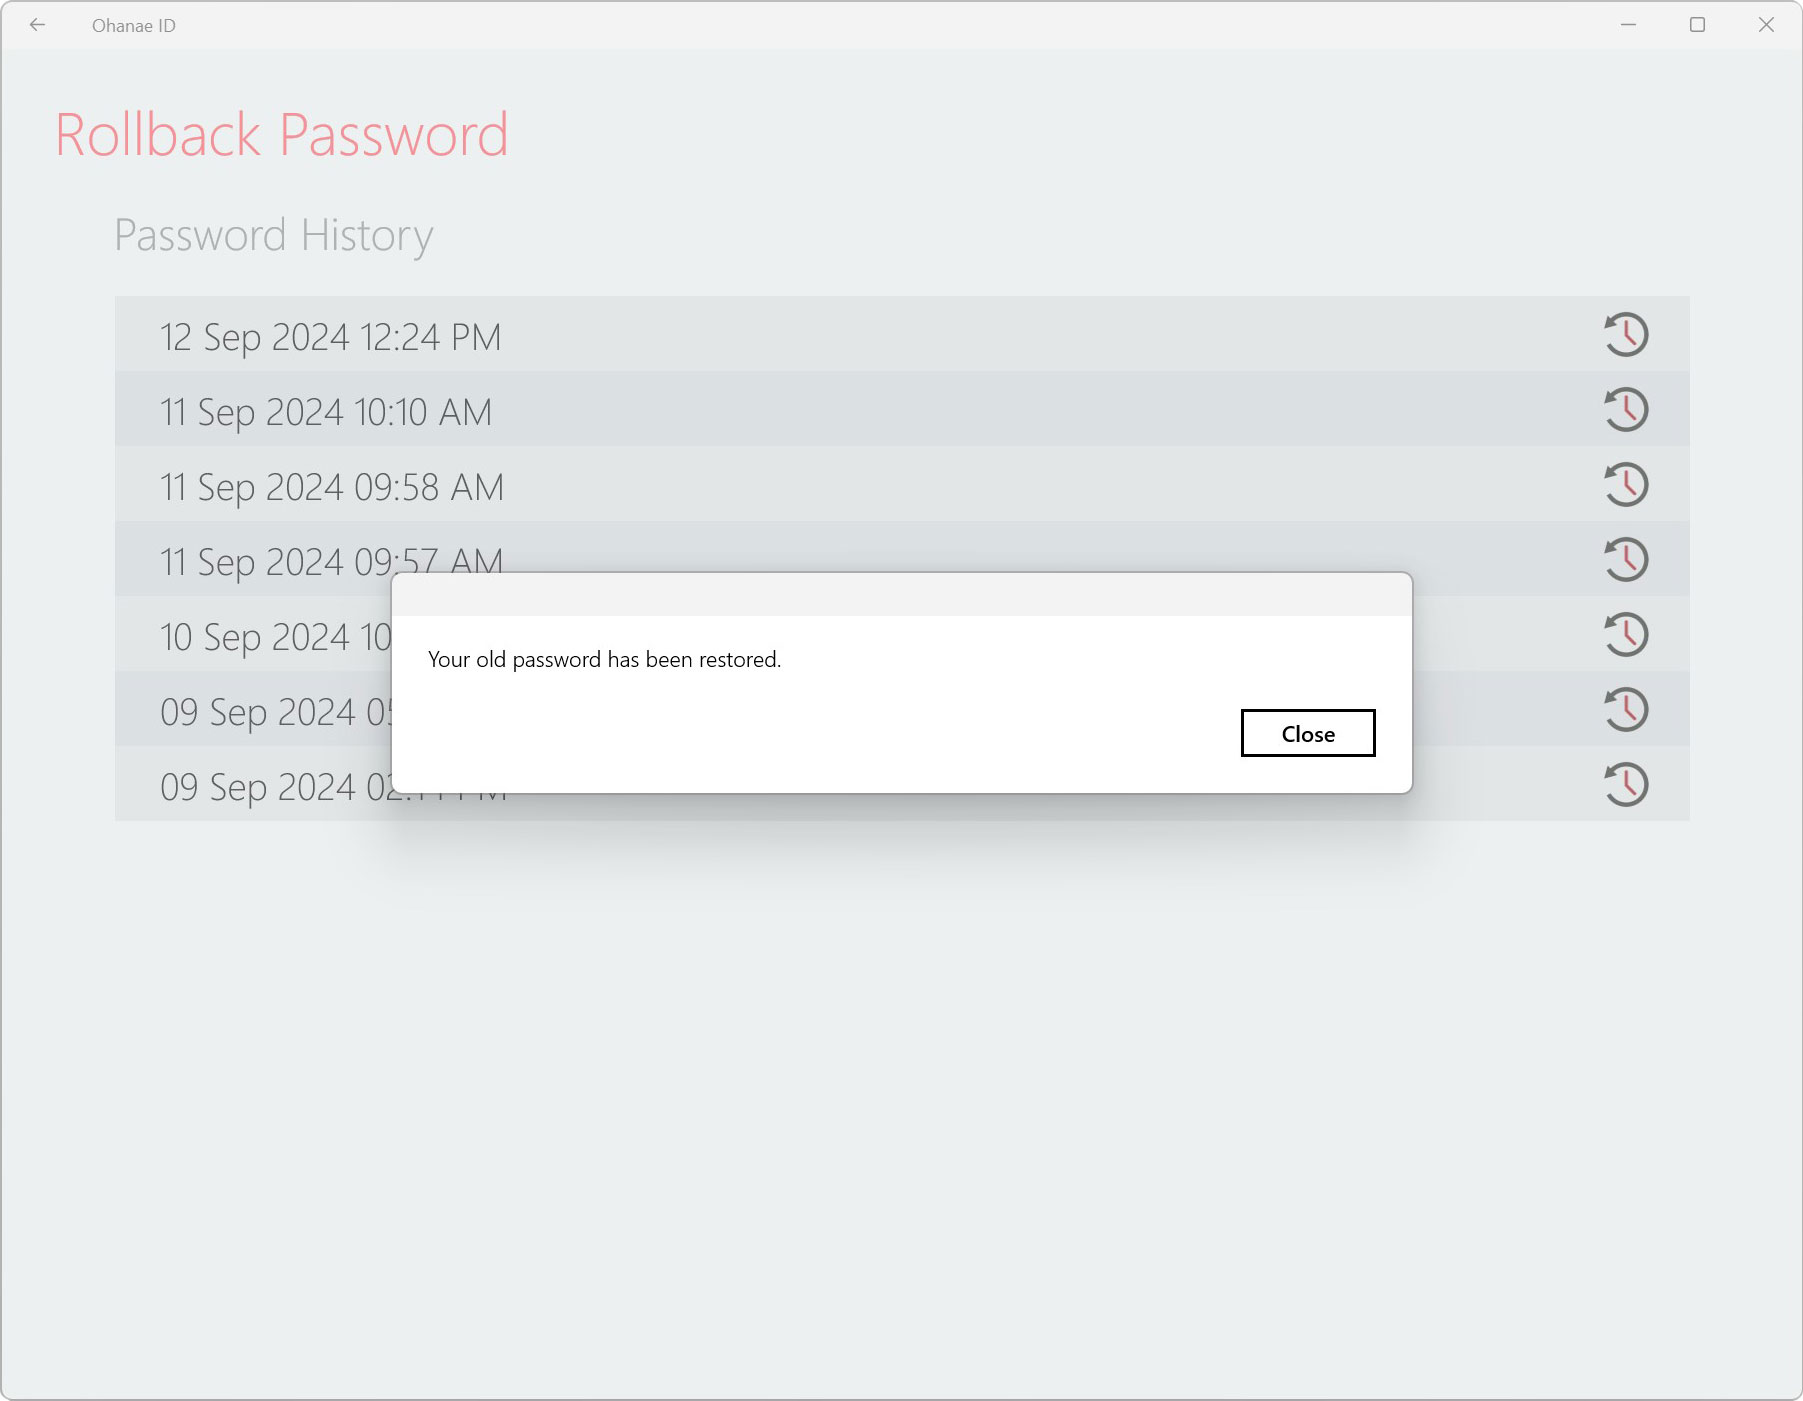Maximize the Ohanae ID window

[1697, 25]
